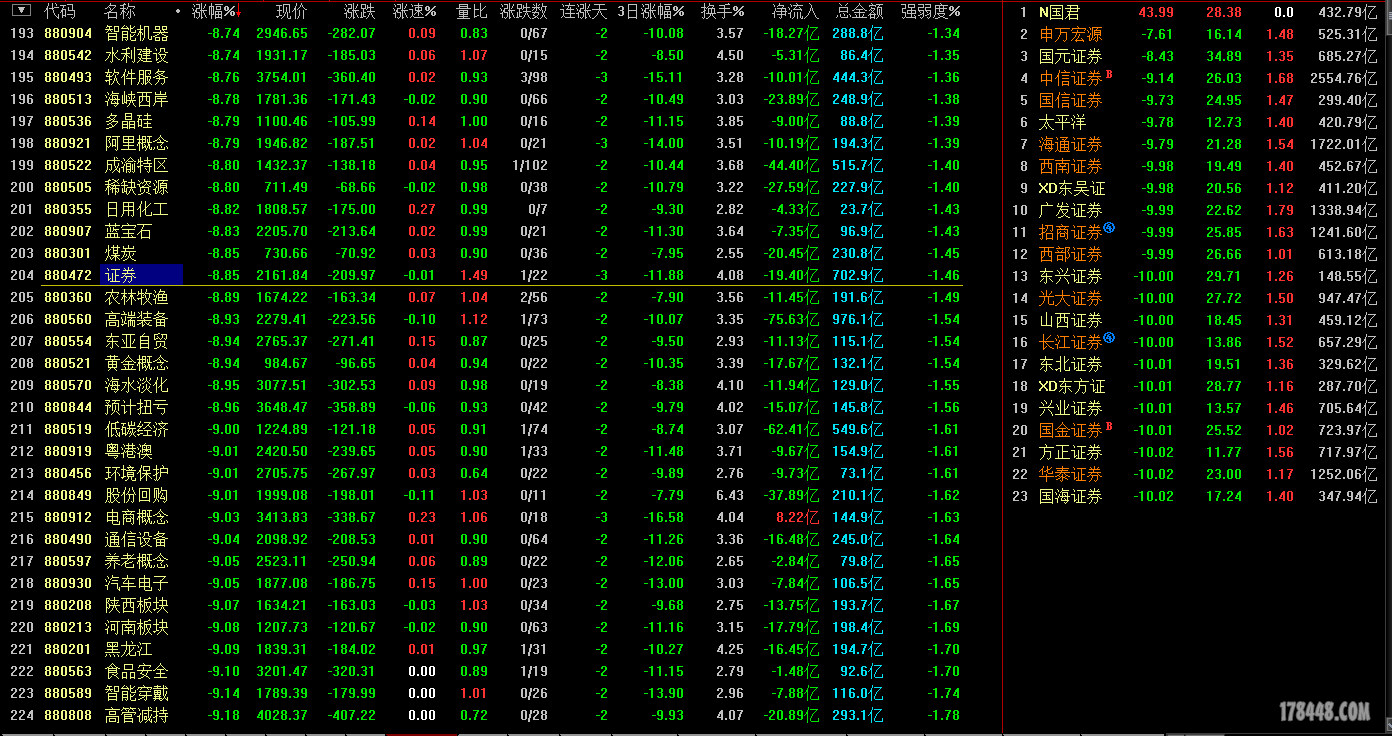Select 太平洋 in the stock list
Viewport: 1392px width, 736px height.
point(1063,122)
